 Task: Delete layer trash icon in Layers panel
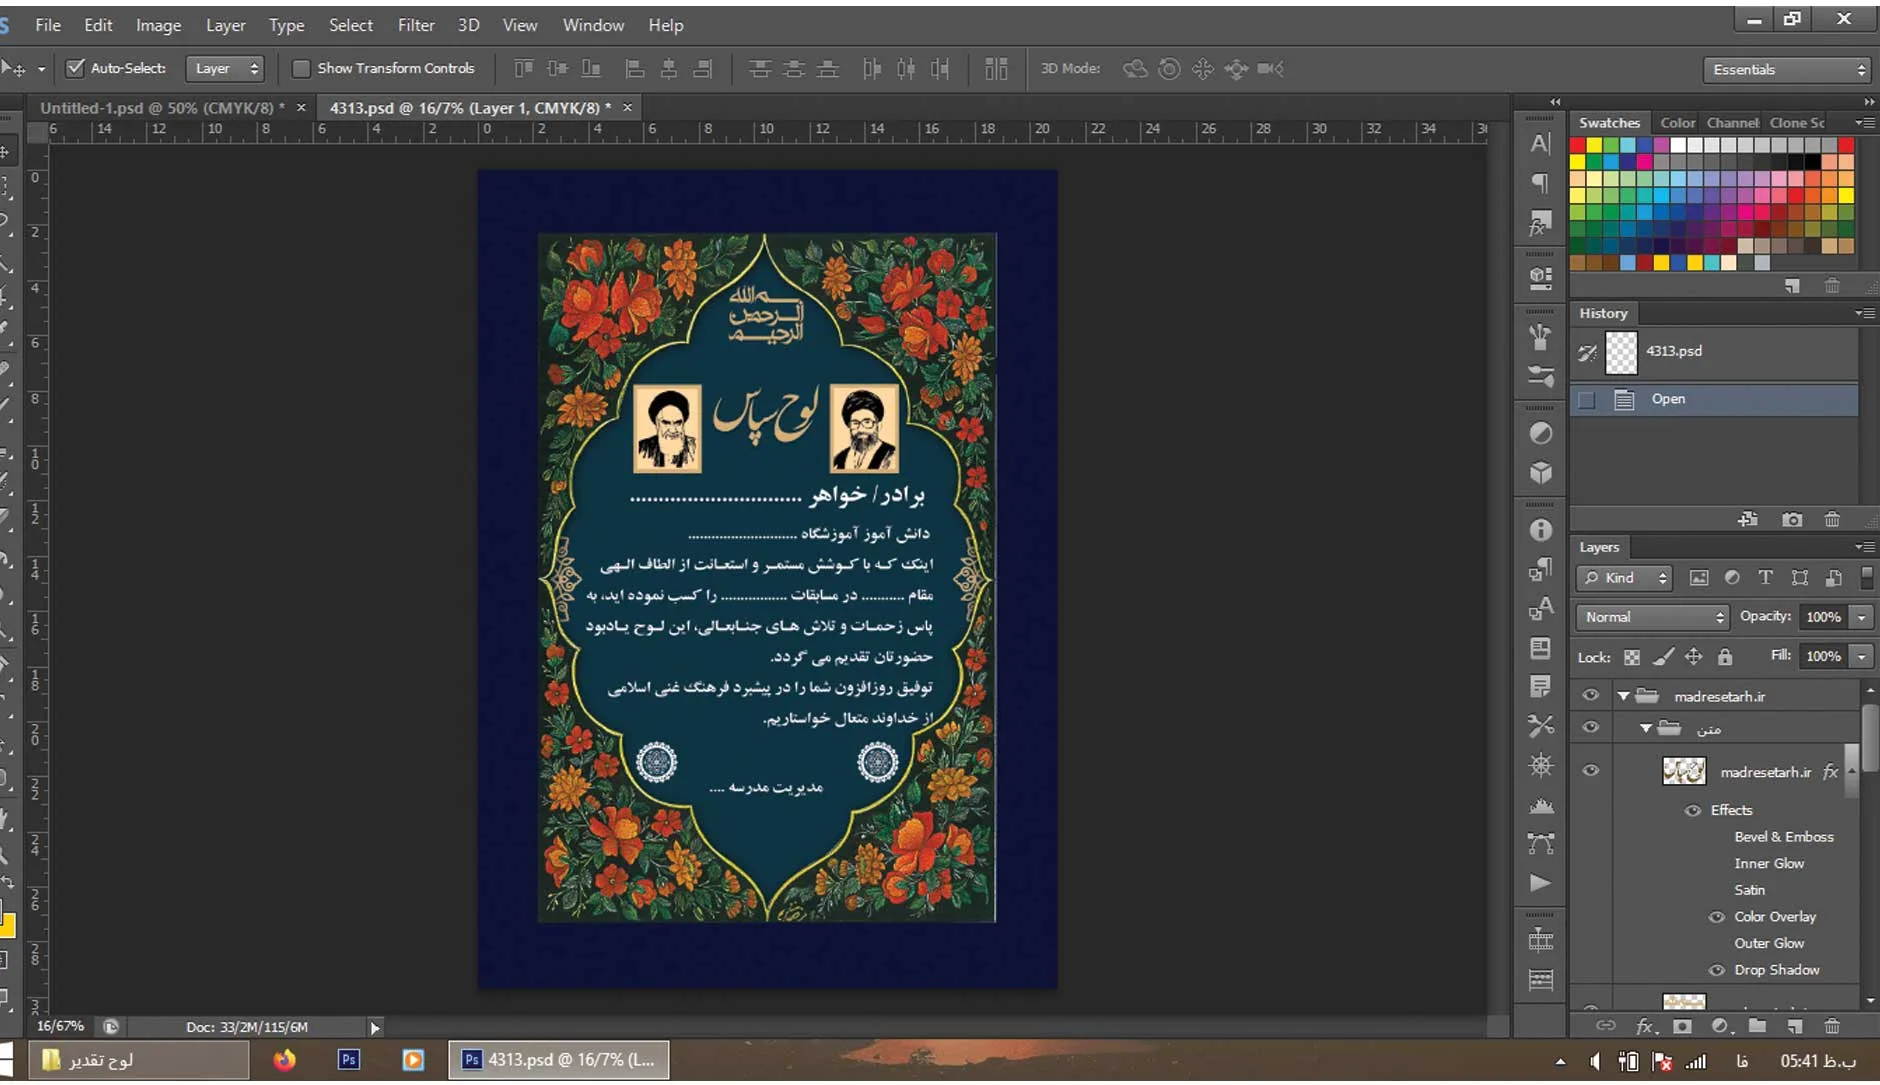(1832, 1026)
